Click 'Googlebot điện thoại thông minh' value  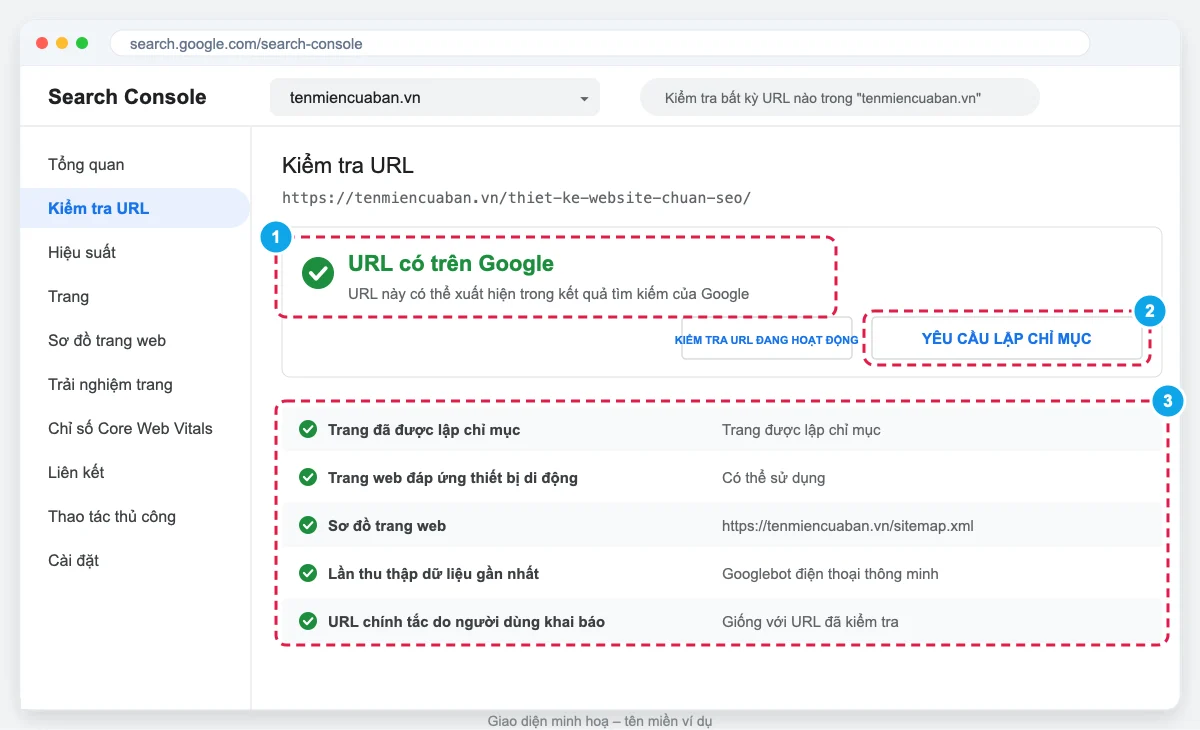click(x=830, y=574)
